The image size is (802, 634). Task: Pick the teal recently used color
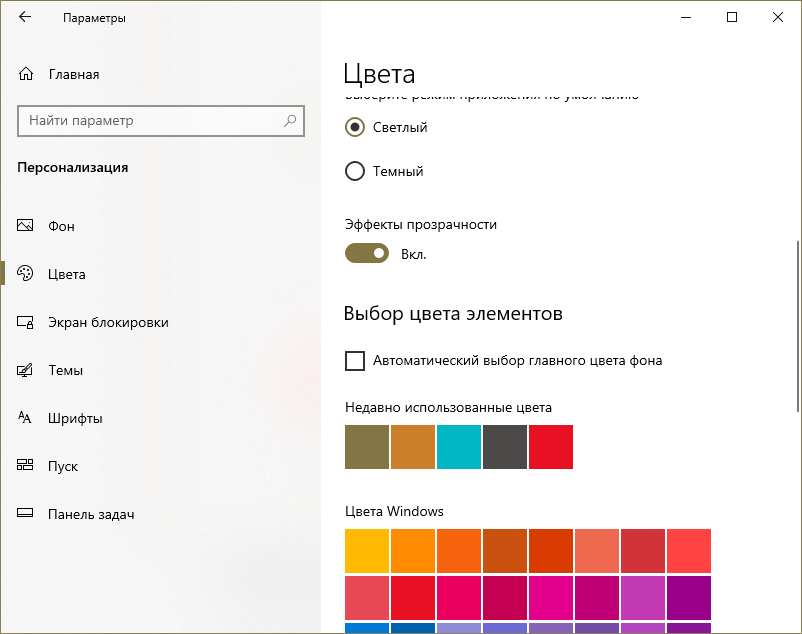point(459,447)
